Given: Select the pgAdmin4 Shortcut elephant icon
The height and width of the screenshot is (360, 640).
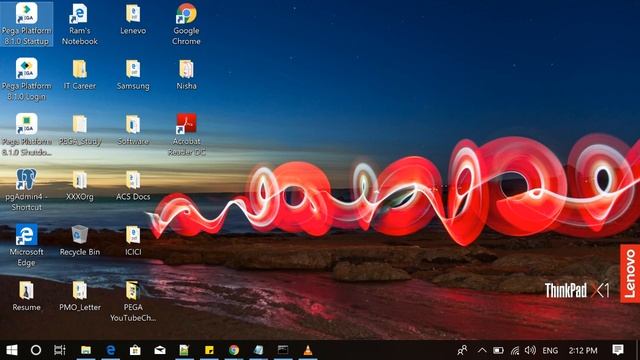Looking at the screenshot, I should pos(26,180).
